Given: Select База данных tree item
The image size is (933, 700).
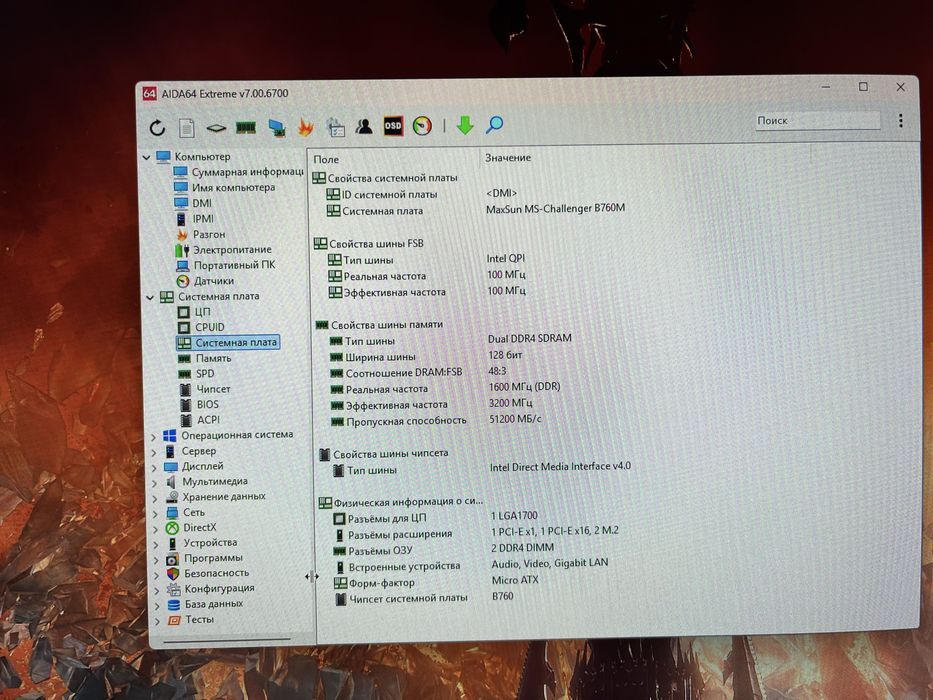Looking at the screenshot, I should pyautogui.click(x=206, y=604).
